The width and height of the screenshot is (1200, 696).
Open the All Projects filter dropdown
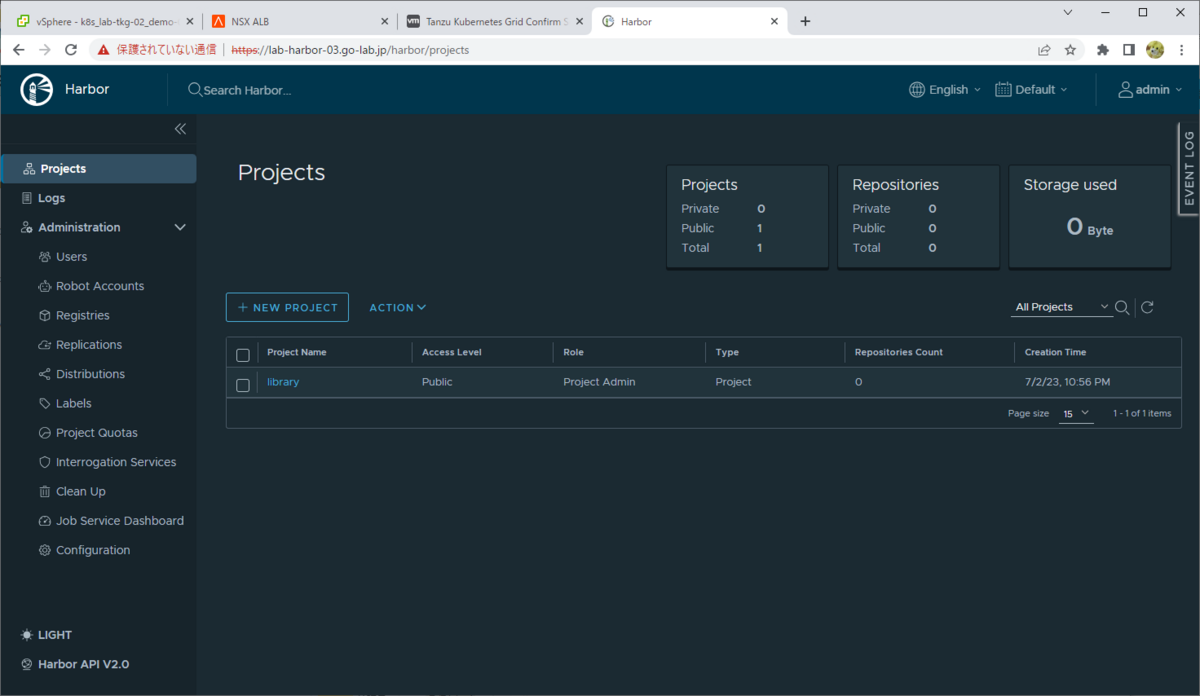pos(1062,307)
